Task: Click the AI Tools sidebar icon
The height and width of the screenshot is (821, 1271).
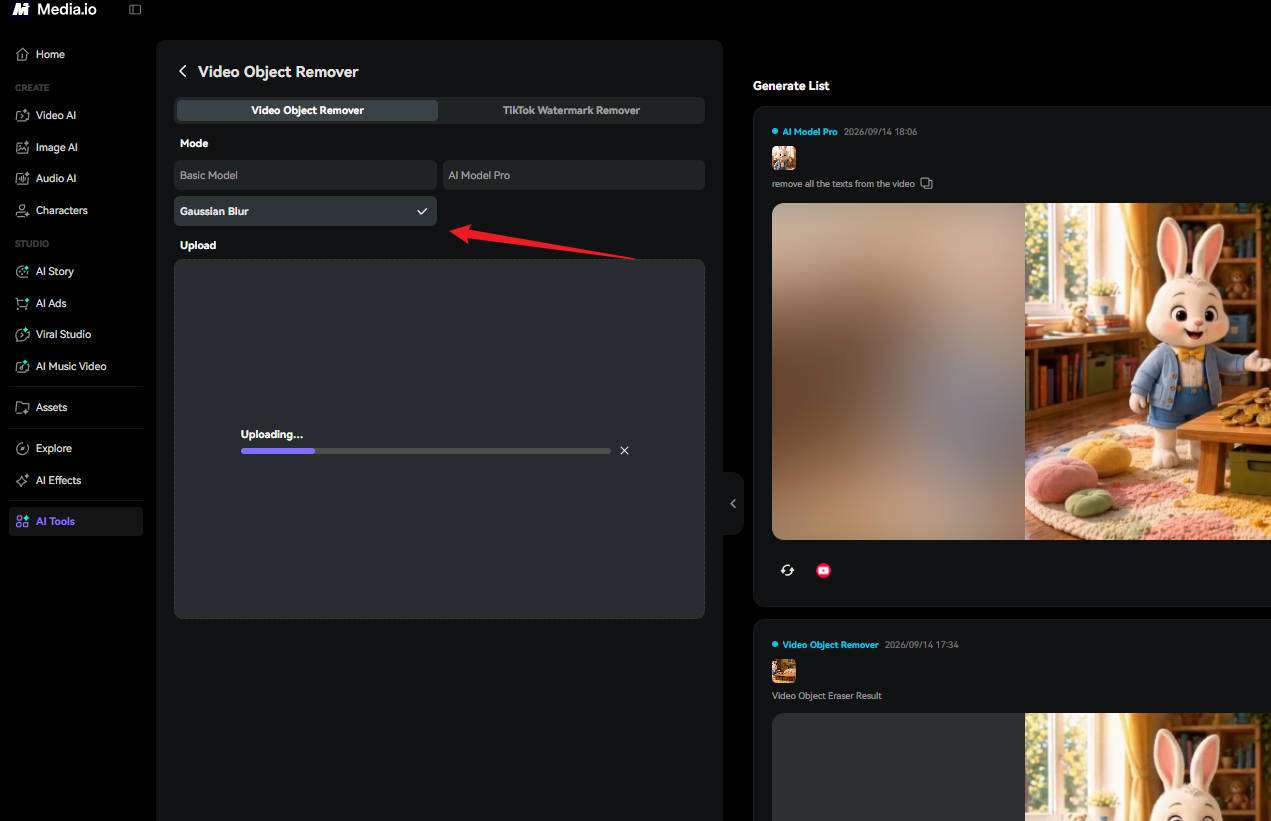Action: point(22,521)
